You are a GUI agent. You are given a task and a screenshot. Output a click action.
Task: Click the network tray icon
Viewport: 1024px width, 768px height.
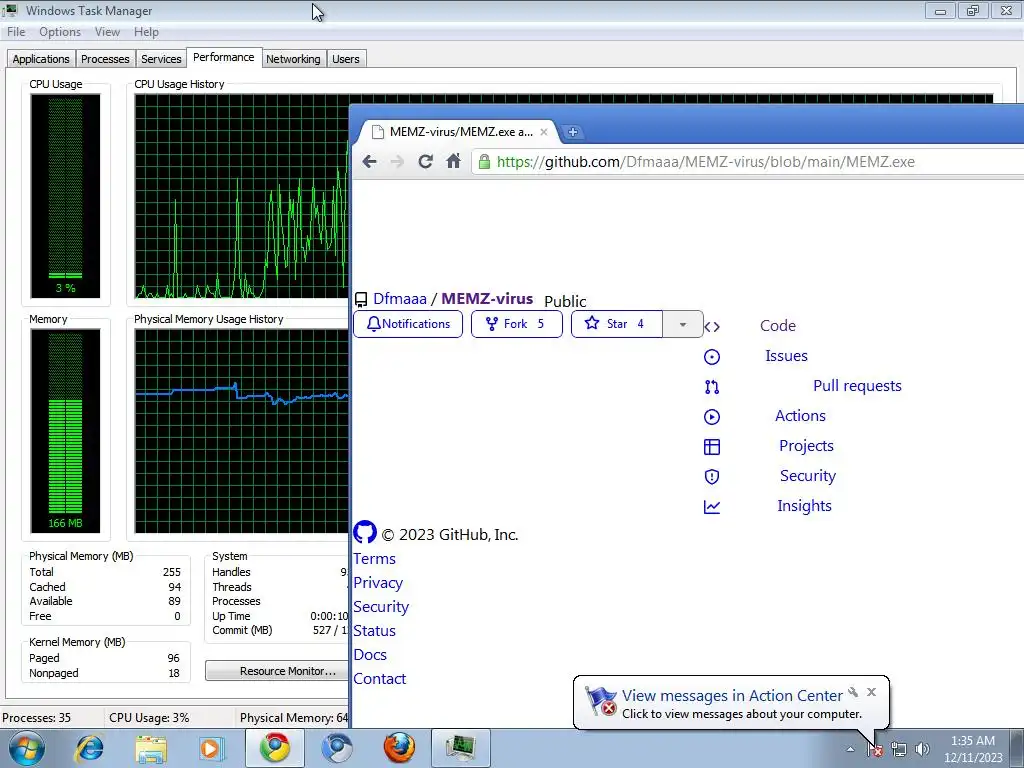tap(899, 749)
